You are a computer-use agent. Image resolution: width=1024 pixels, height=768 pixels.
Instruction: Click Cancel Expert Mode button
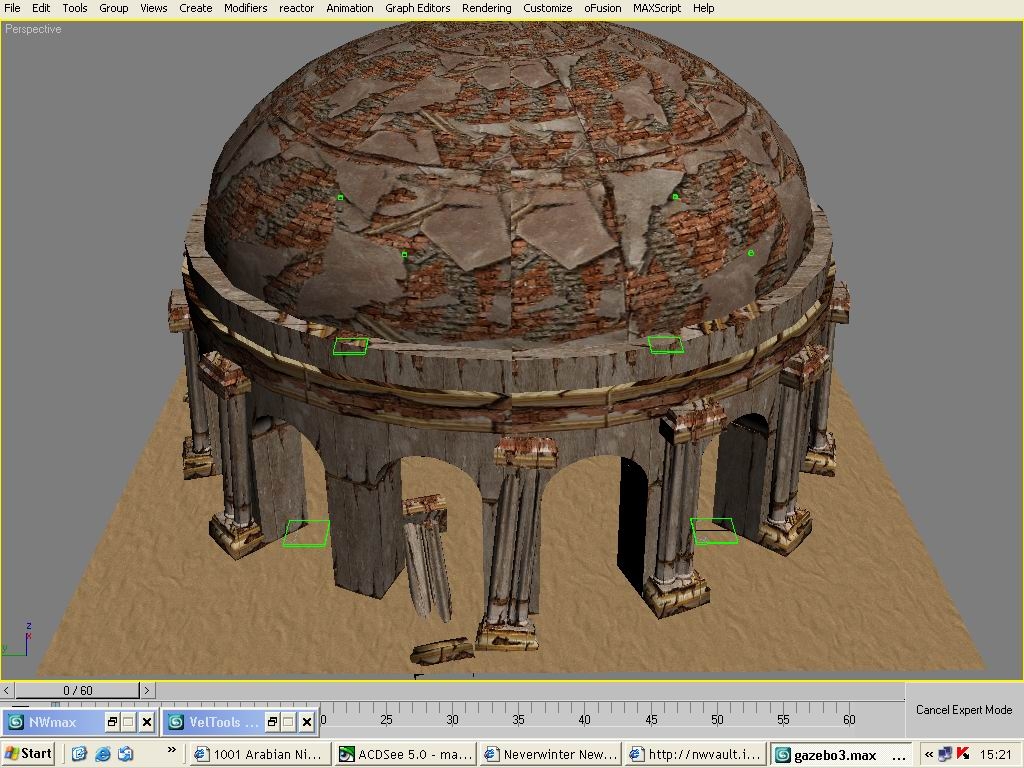tap(963, 710)
